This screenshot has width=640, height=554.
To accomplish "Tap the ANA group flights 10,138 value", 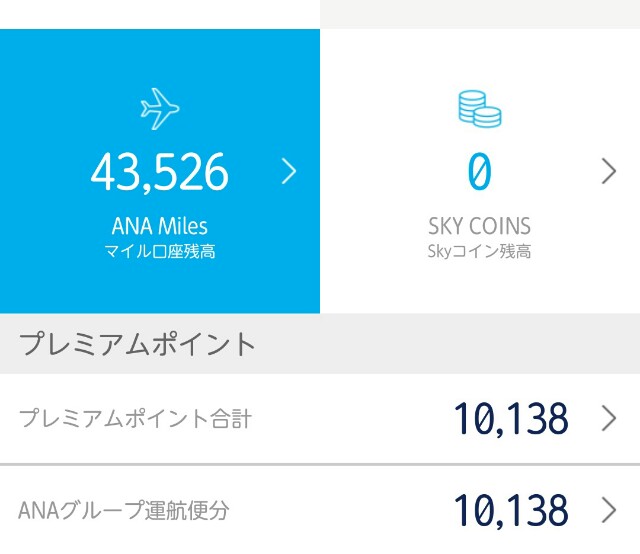I will point(511,510).
